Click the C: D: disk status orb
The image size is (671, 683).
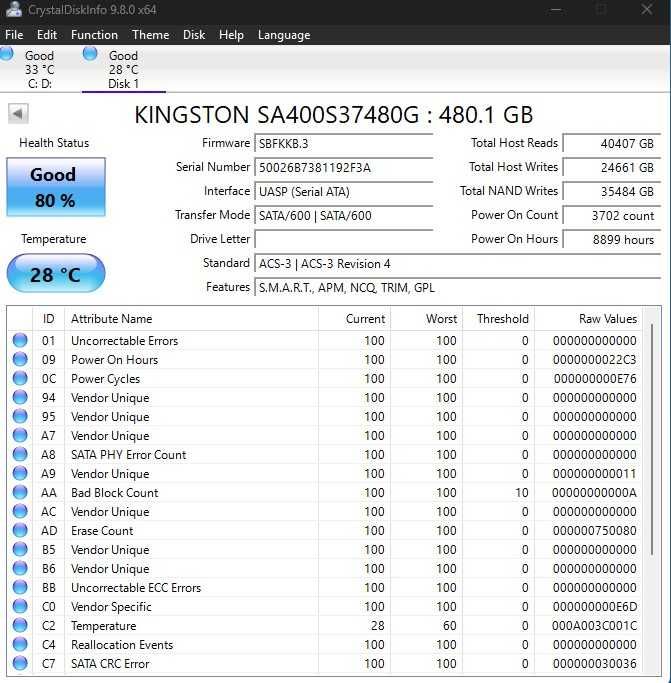[6, 54]
